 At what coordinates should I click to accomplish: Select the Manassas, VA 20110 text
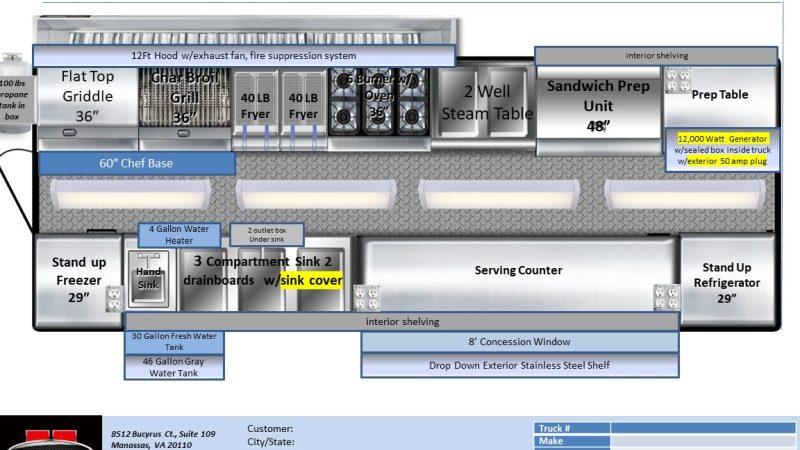pos(152,445)
